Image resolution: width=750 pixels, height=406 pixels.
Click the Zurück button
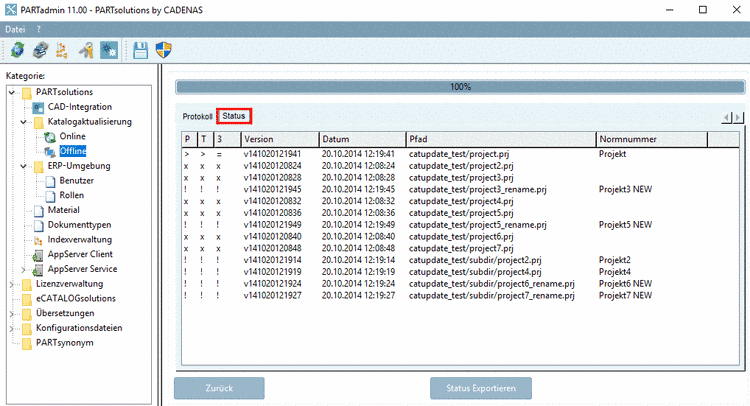coord(219,388)
